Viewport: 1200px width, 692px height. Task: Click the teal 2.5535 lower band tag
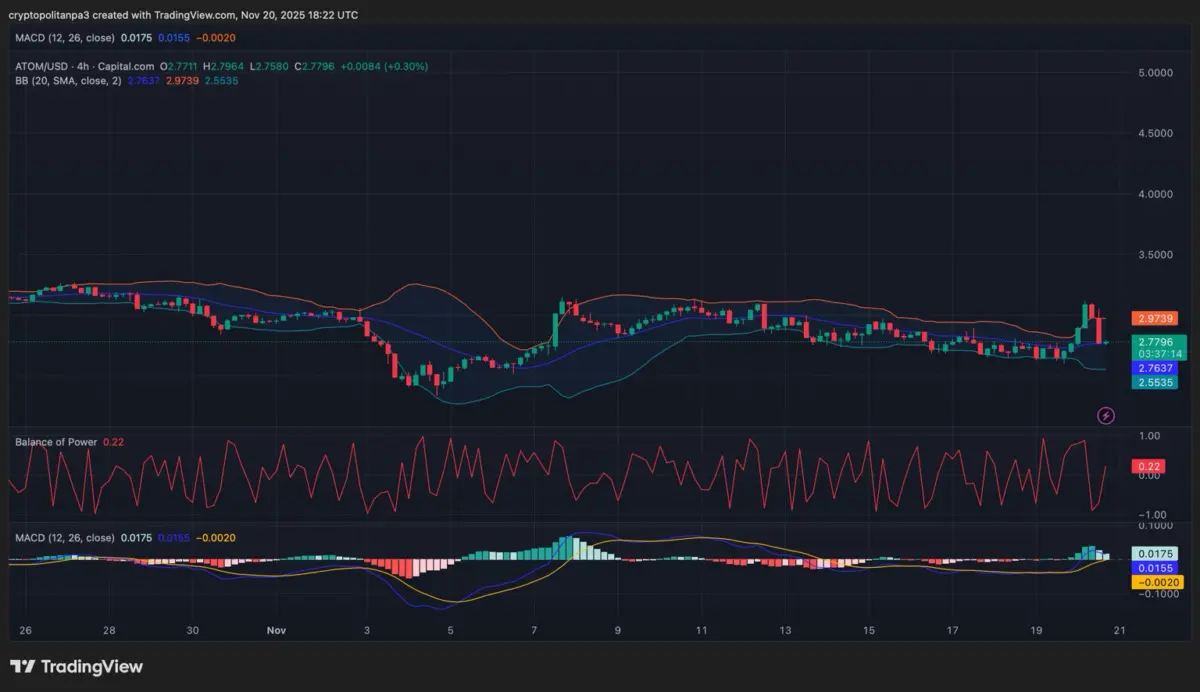click(x=1155, y=382)
